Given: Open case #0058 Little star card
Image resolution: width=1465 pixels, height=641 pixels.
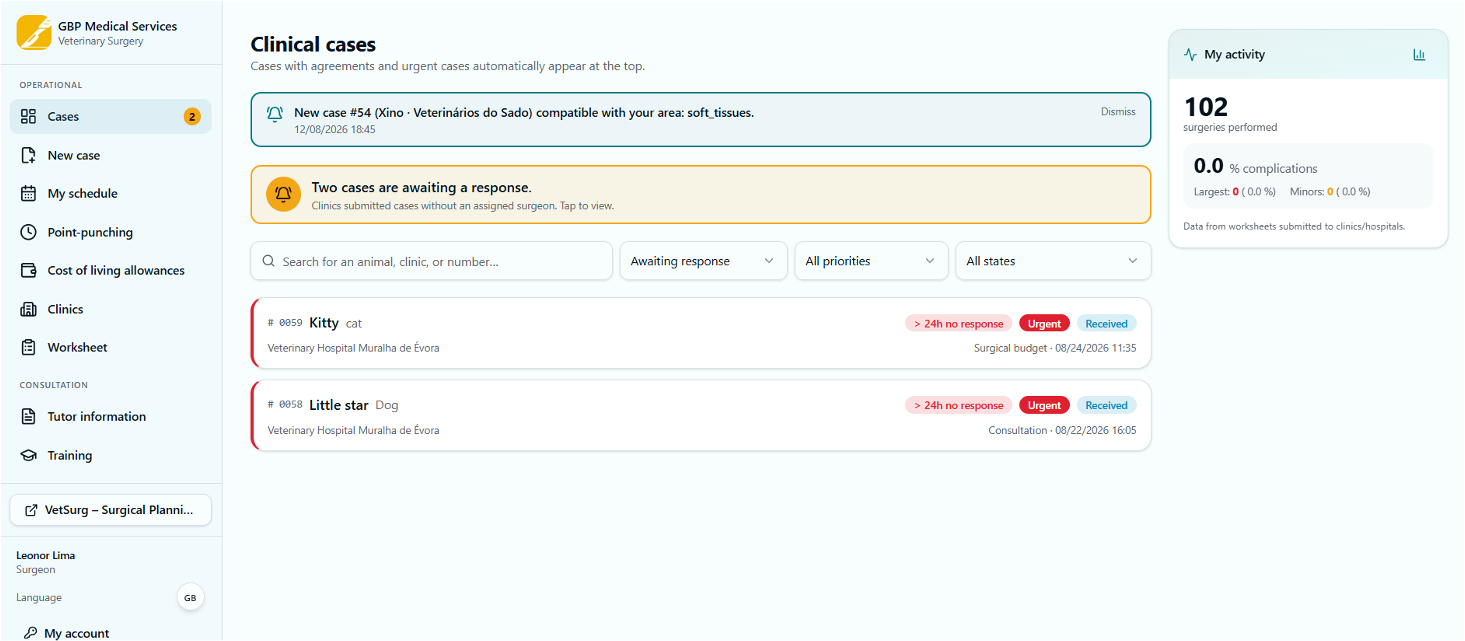Looking at the screenshot, I should coord(700,416).
